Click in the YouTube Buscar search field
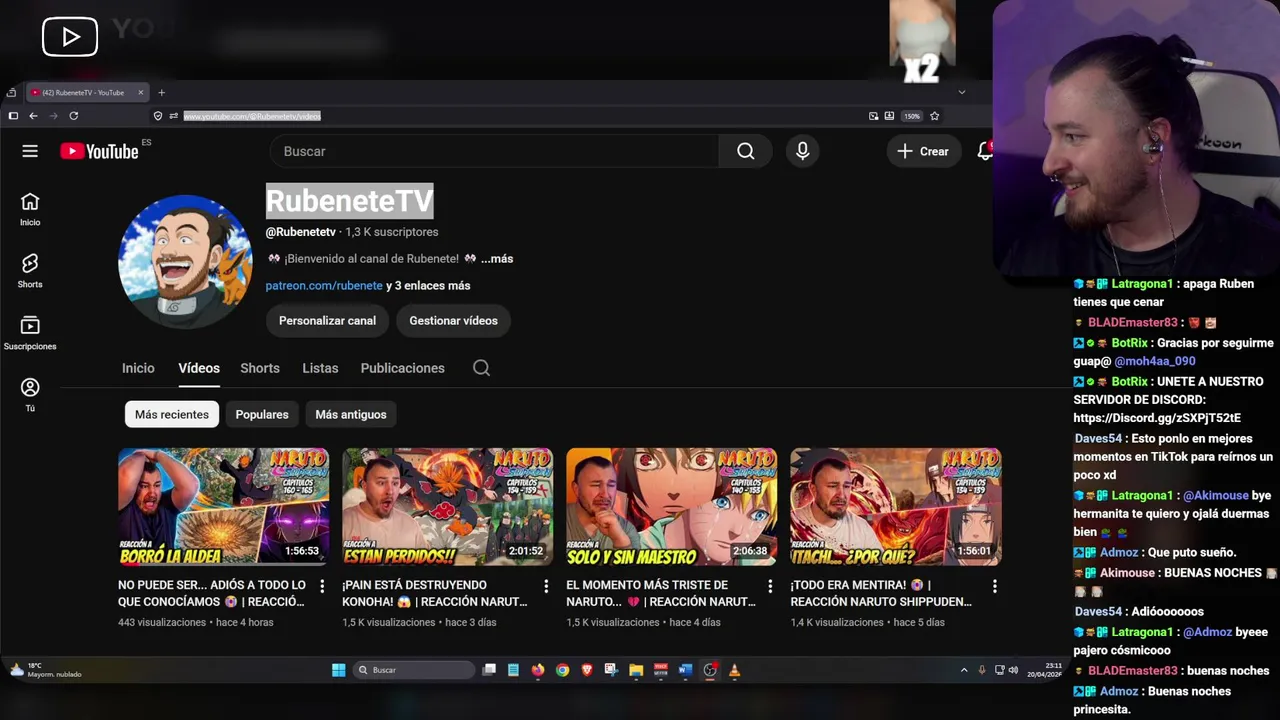1280x720 pixels. tap(494, 151)
